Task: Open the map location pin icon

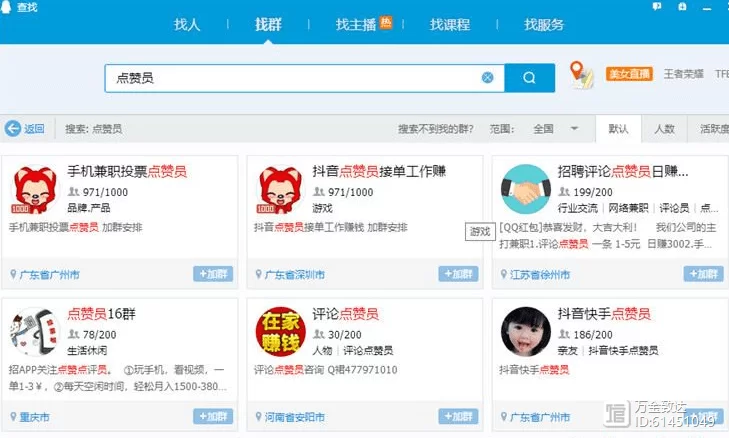Action: click(581, 75)
